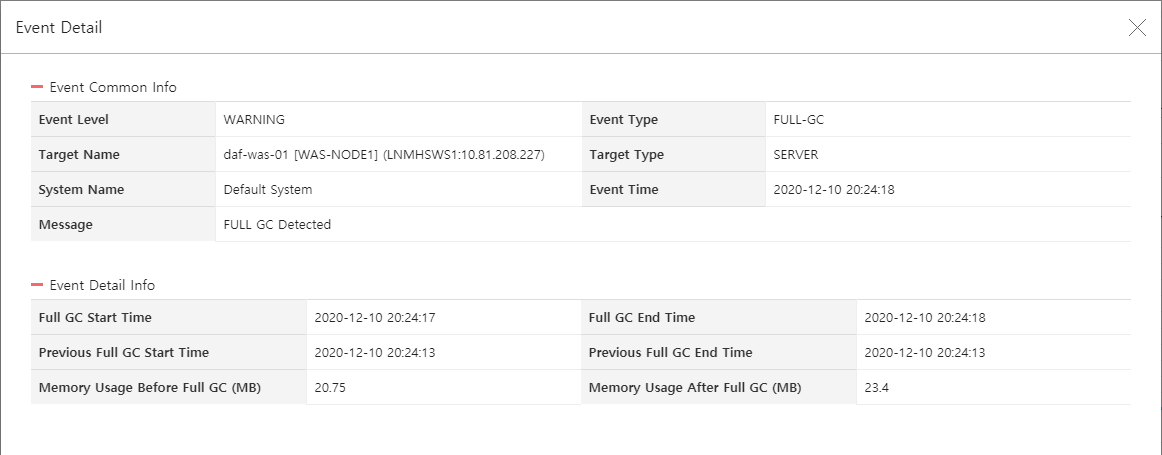Select the daf-was-01 target name value
This screenshot has width=1162, height=455.
tap(383, 155)
